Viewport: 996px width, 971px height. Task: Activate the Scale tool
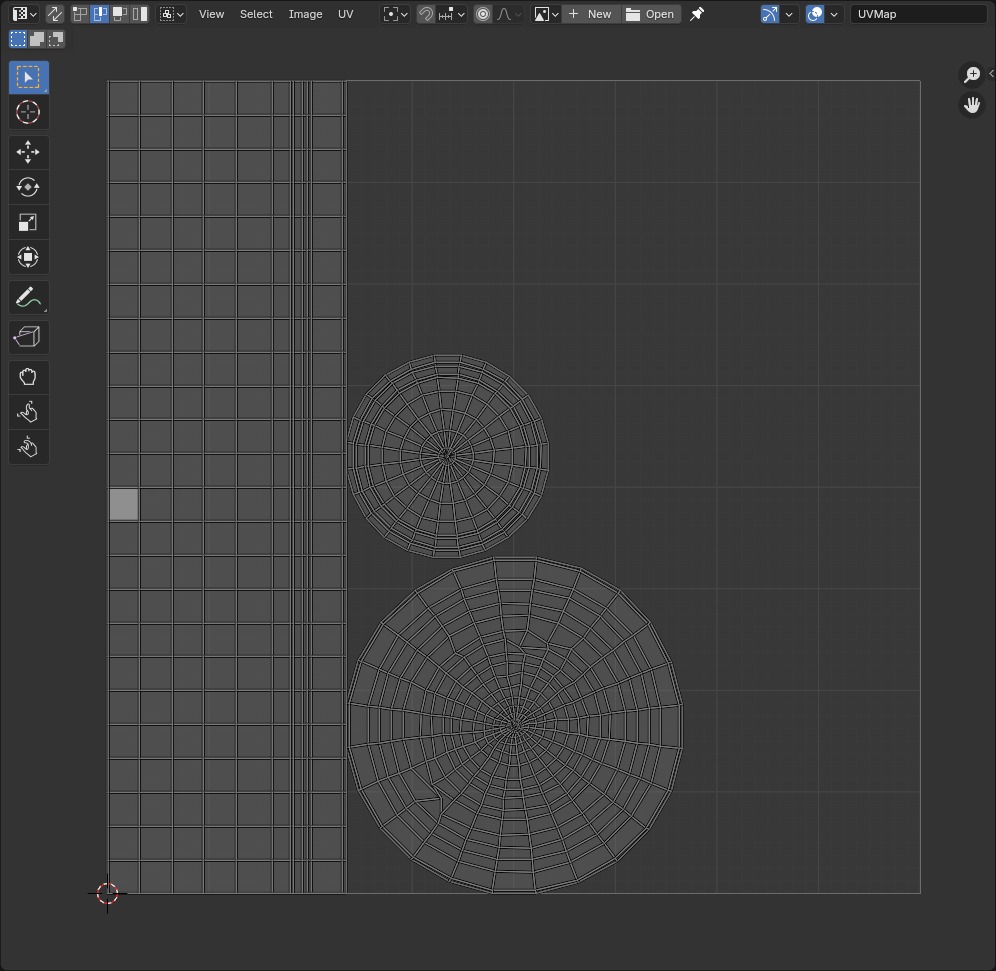29,222
